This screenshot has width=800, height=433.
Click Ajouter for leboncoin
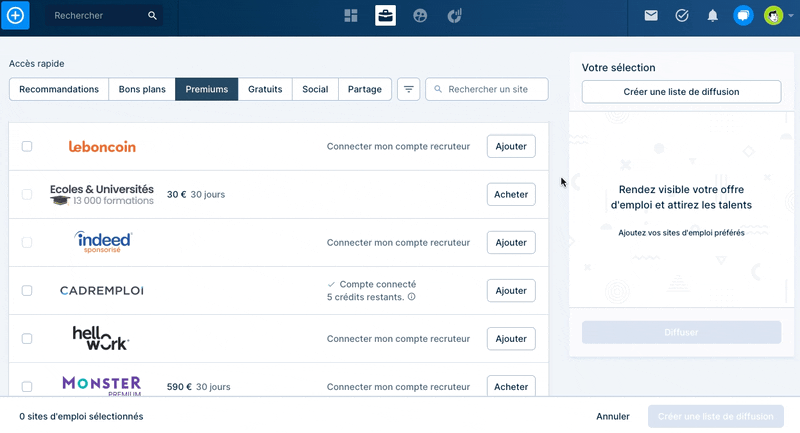[x=511, y=146]
